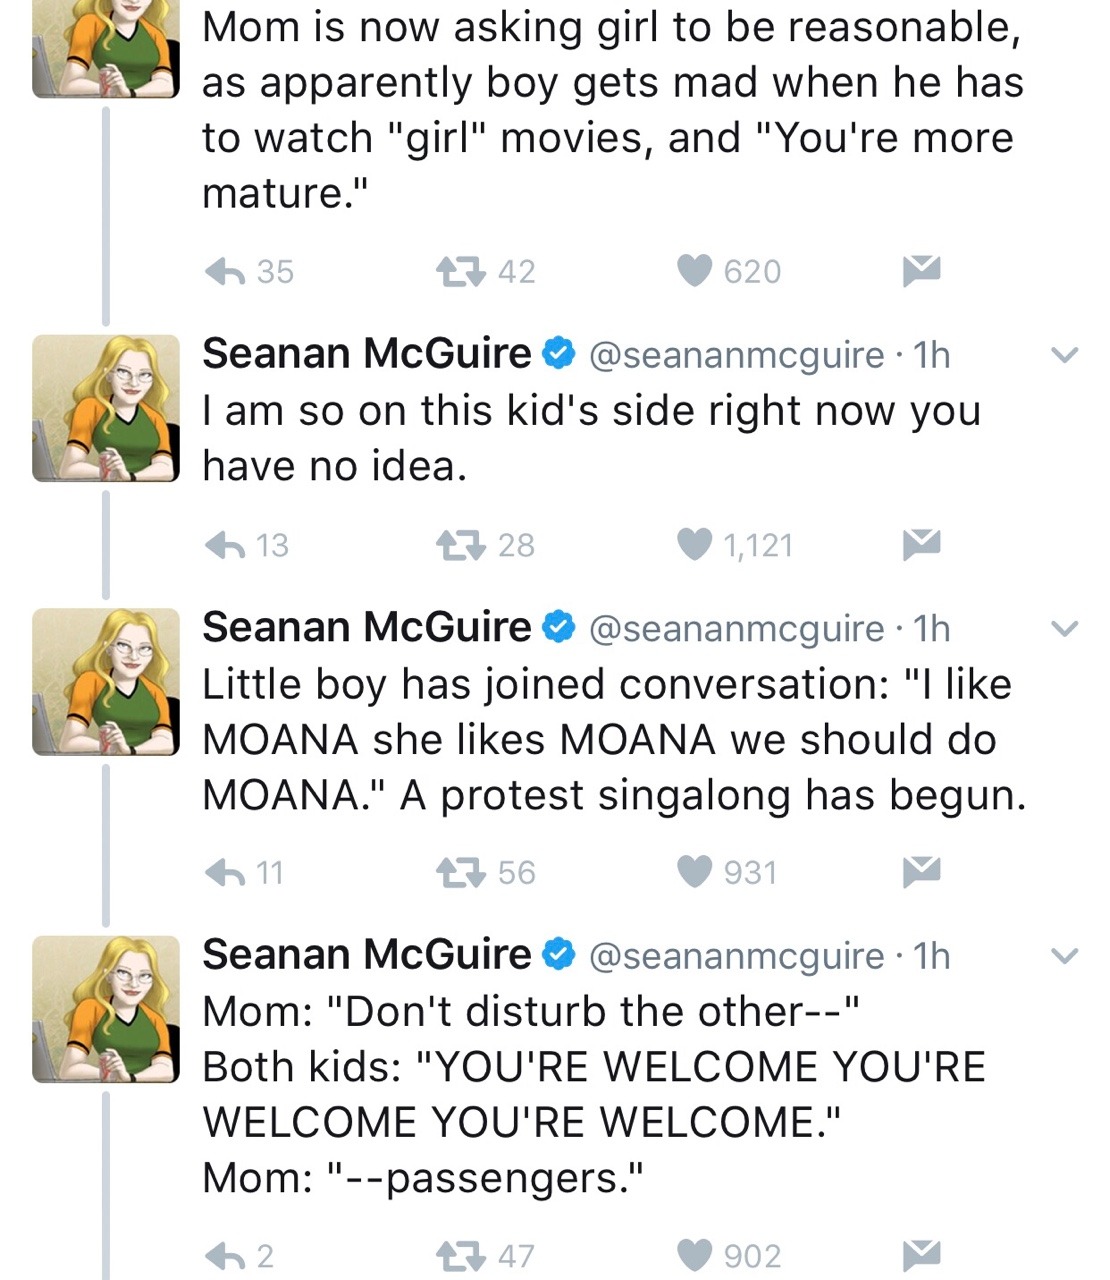Share 'kid's side' tweet by message icon
The width and height of the screenshot is (1110, 1280).
[x=921, y=545]
